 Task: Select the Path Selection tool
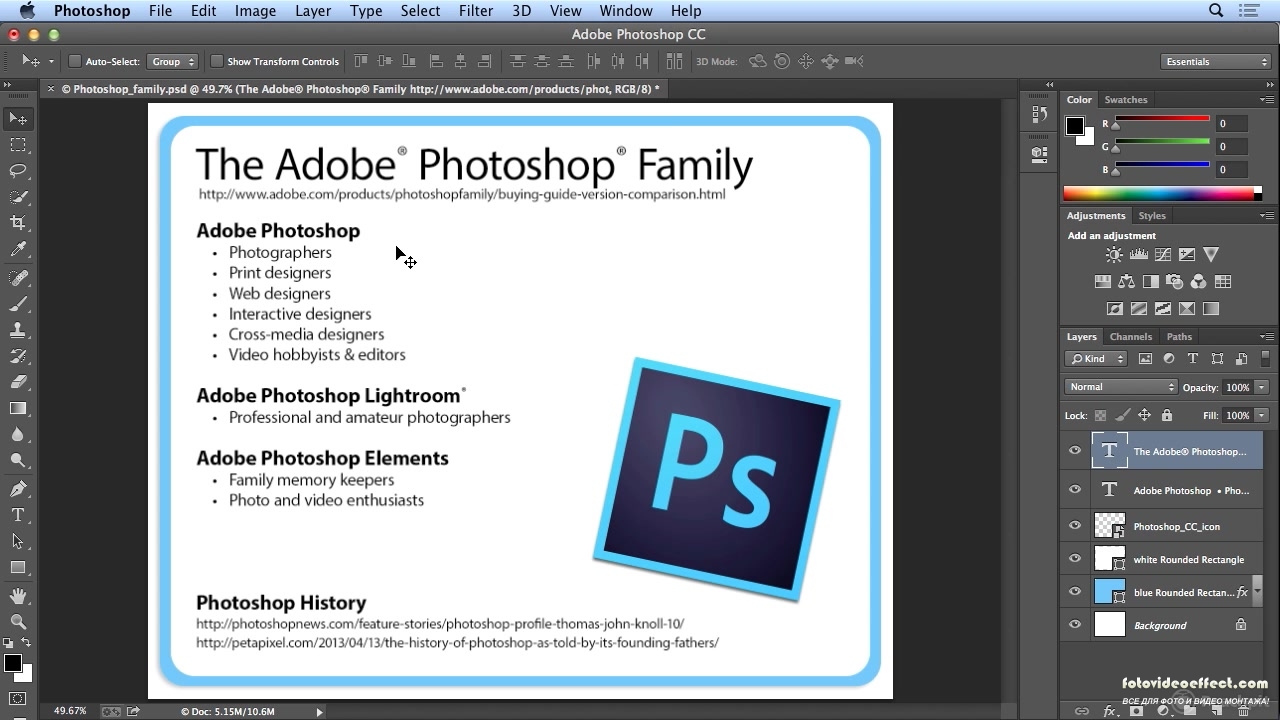pyautogui.click(x=18, y=541)
